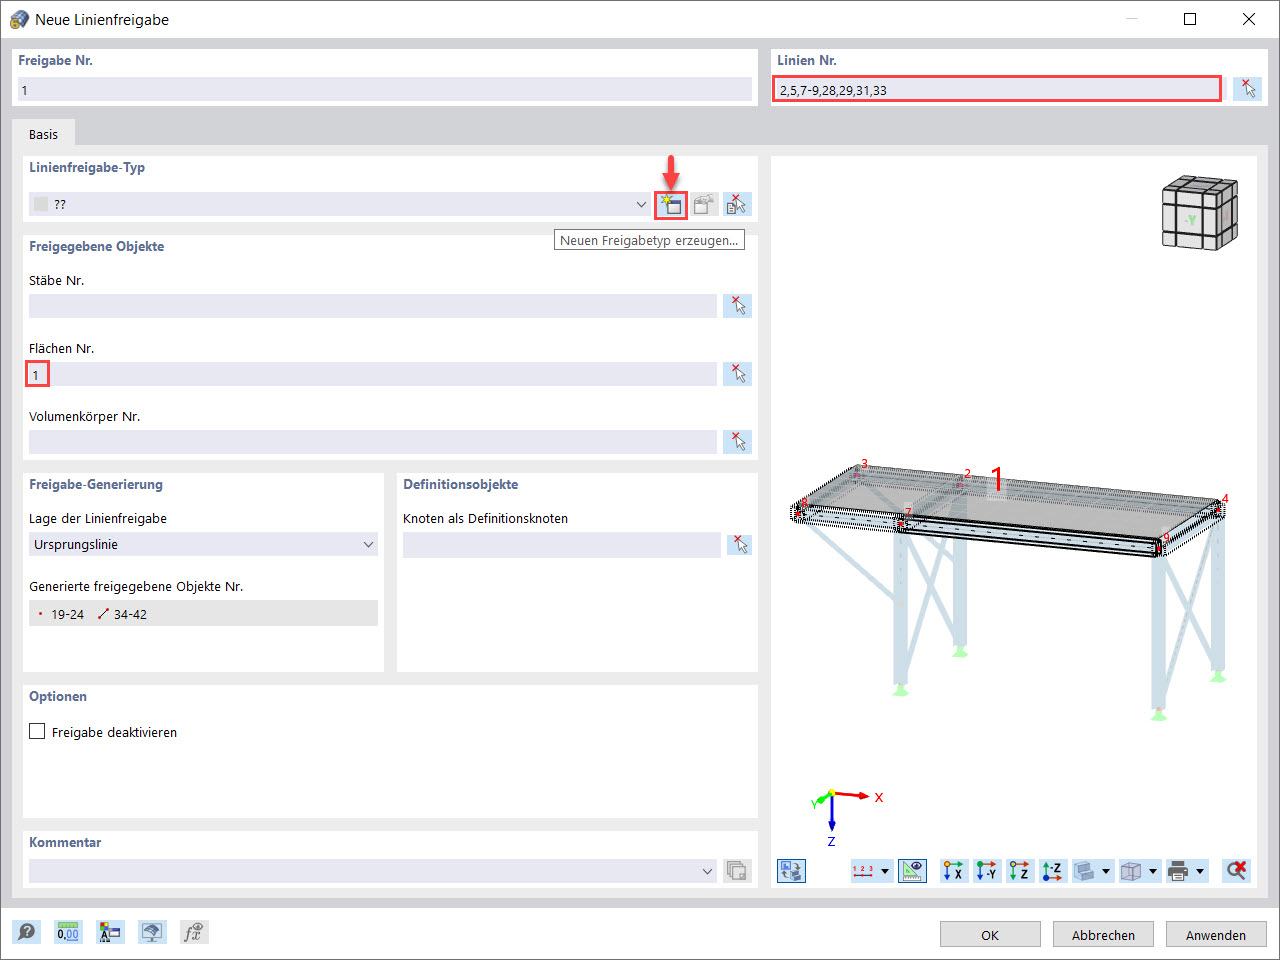This screenshot has height=960, width=1280.
Task: Open the Lage der Linienfreigabe dropdown
Action: [x=368, y=545]
